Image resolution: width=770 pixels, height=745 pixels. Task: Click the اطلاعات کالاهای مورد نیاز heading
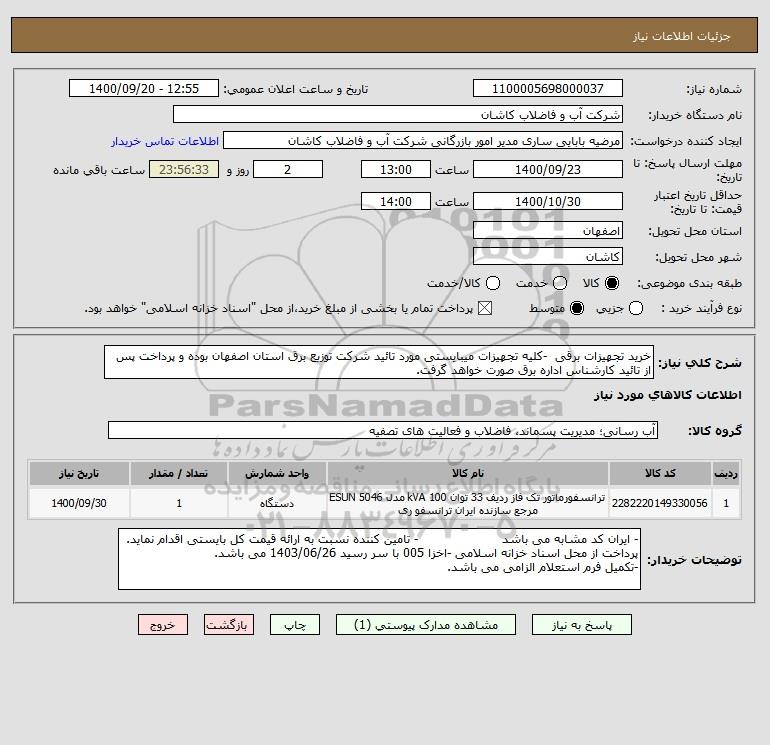click(x=668, y=395)
